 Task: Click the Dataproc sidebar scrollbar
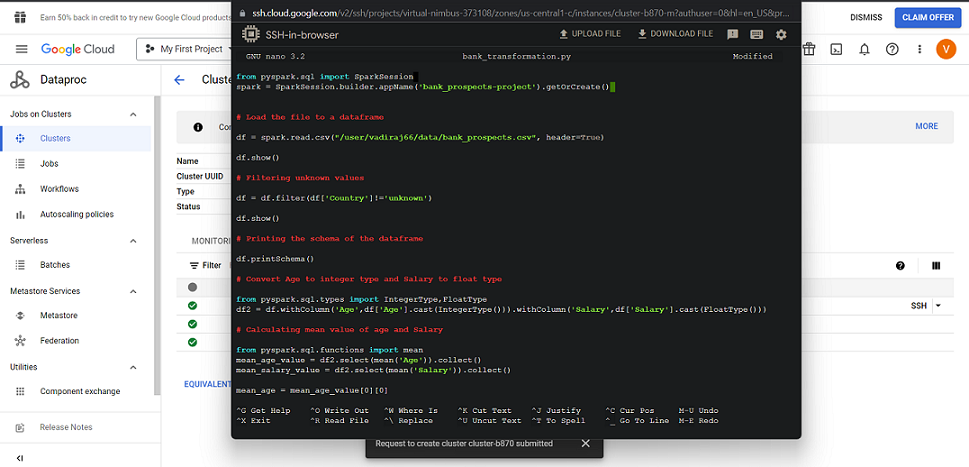coord(158,246)
